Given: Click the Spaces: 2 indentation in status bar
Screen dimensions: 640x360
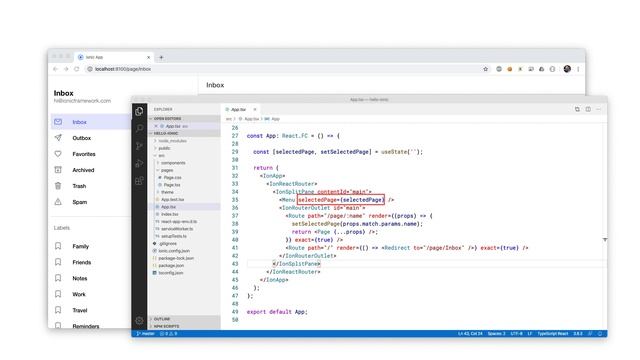Looking at the screenshot, I should 496,333.
